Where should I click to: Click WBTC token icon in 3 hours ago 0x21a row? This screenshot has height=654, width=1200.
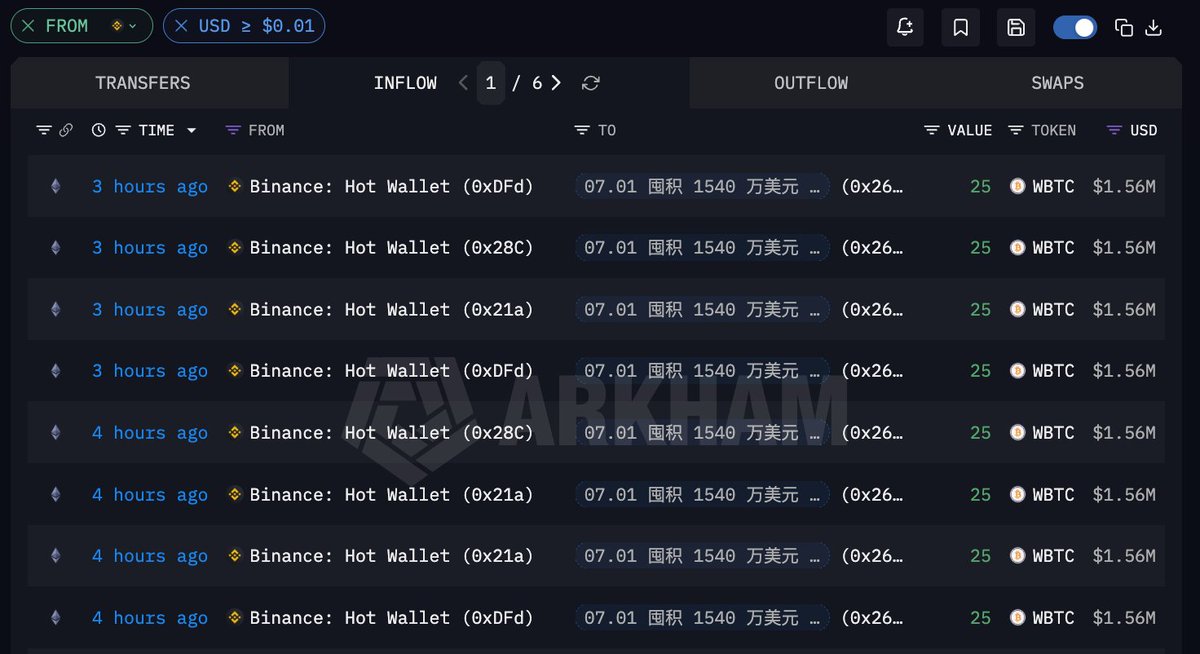(x=1017, y=309)
